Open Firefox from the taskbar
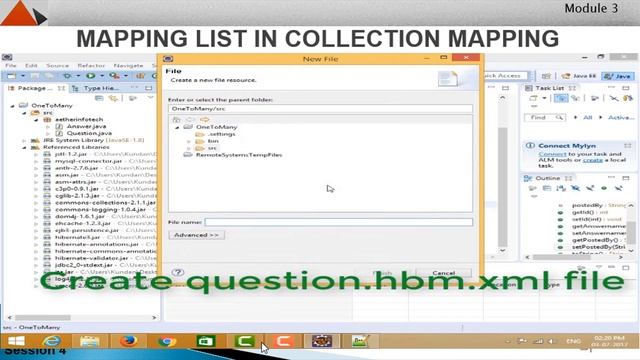Viewport: 640px width, 360px height. (x=128, y=341)
